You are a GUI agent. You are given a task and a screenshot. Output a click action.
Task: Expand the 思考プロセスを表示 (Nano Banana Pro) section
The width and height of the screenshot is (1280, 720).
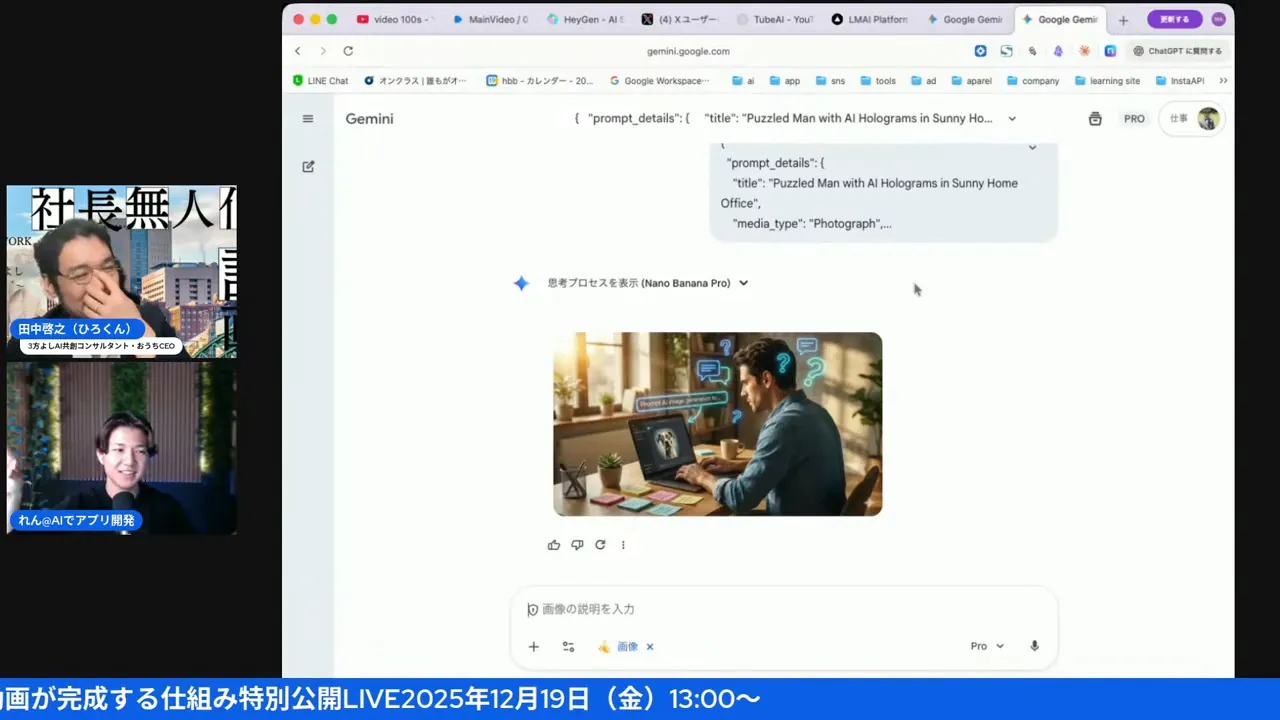pos(742,283)
